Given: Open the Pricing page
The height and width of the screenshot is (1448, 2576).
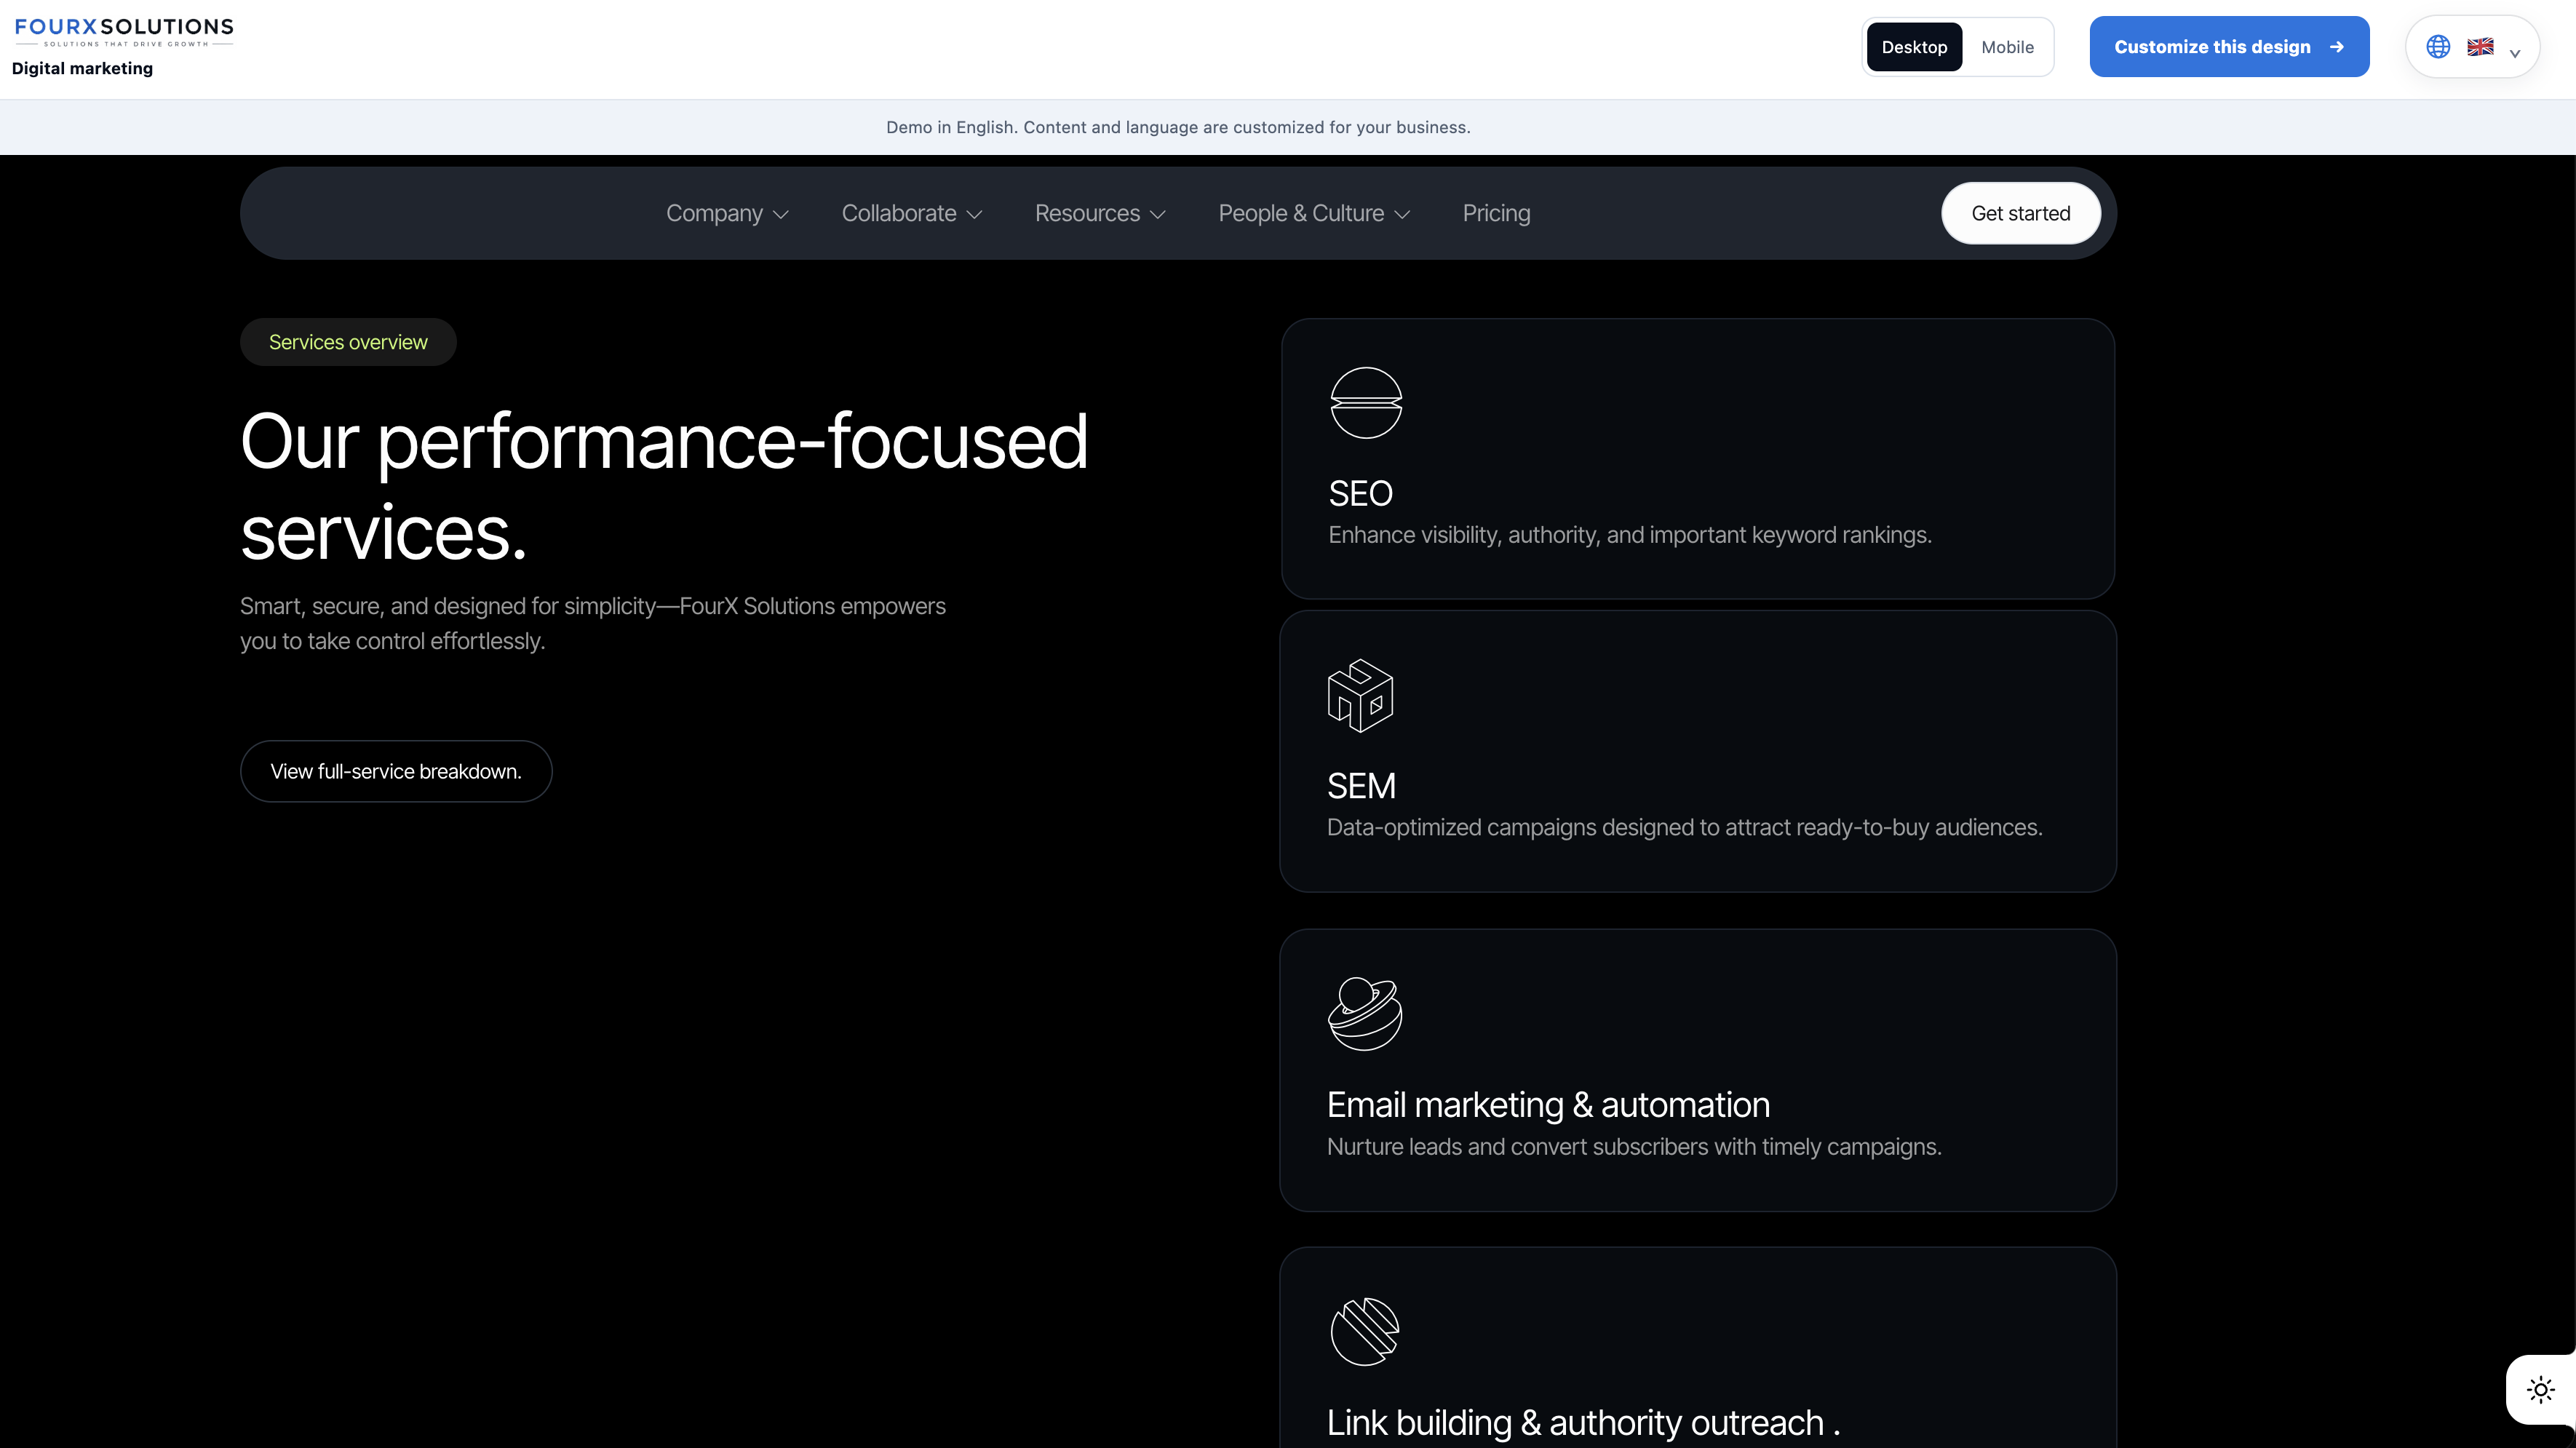Looking at the screenshot, I should coord(1496,213).
